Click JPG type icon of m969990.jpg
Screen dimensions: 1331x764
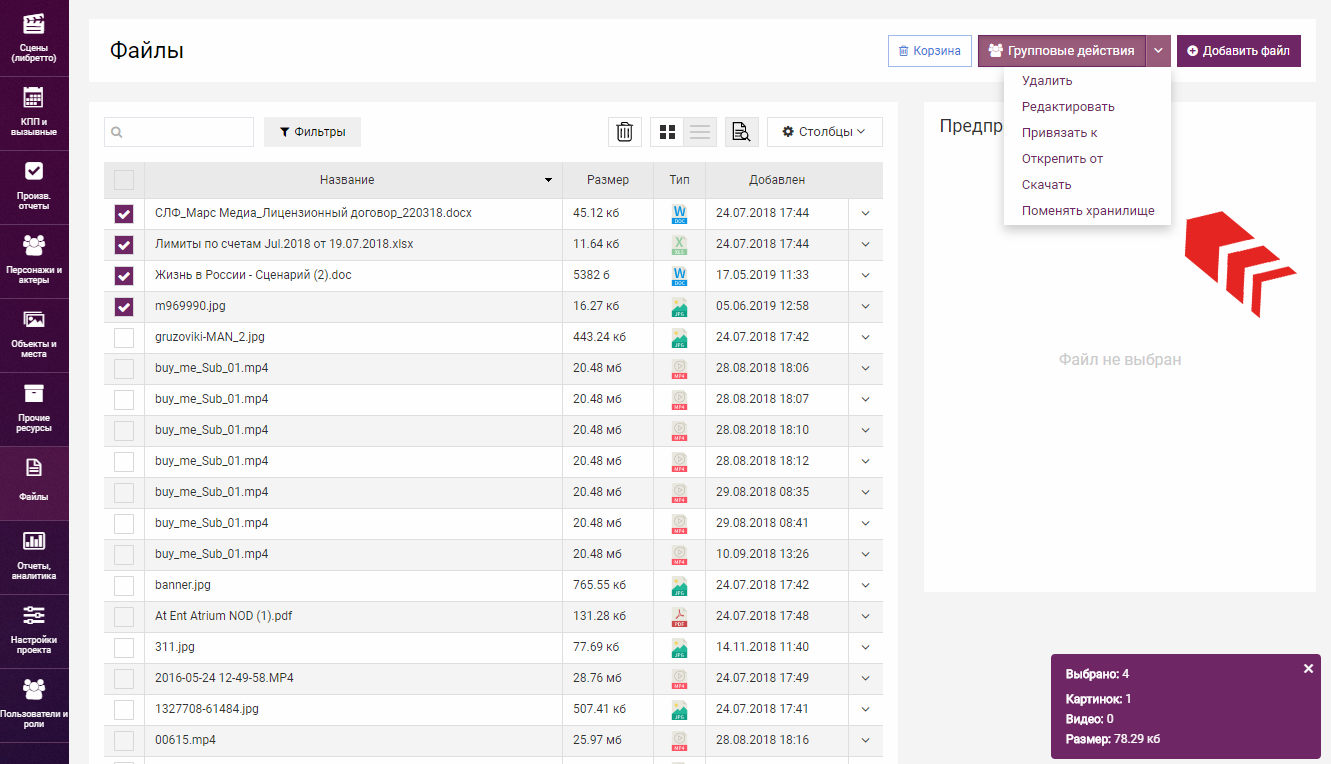click(x=679, y=306)
